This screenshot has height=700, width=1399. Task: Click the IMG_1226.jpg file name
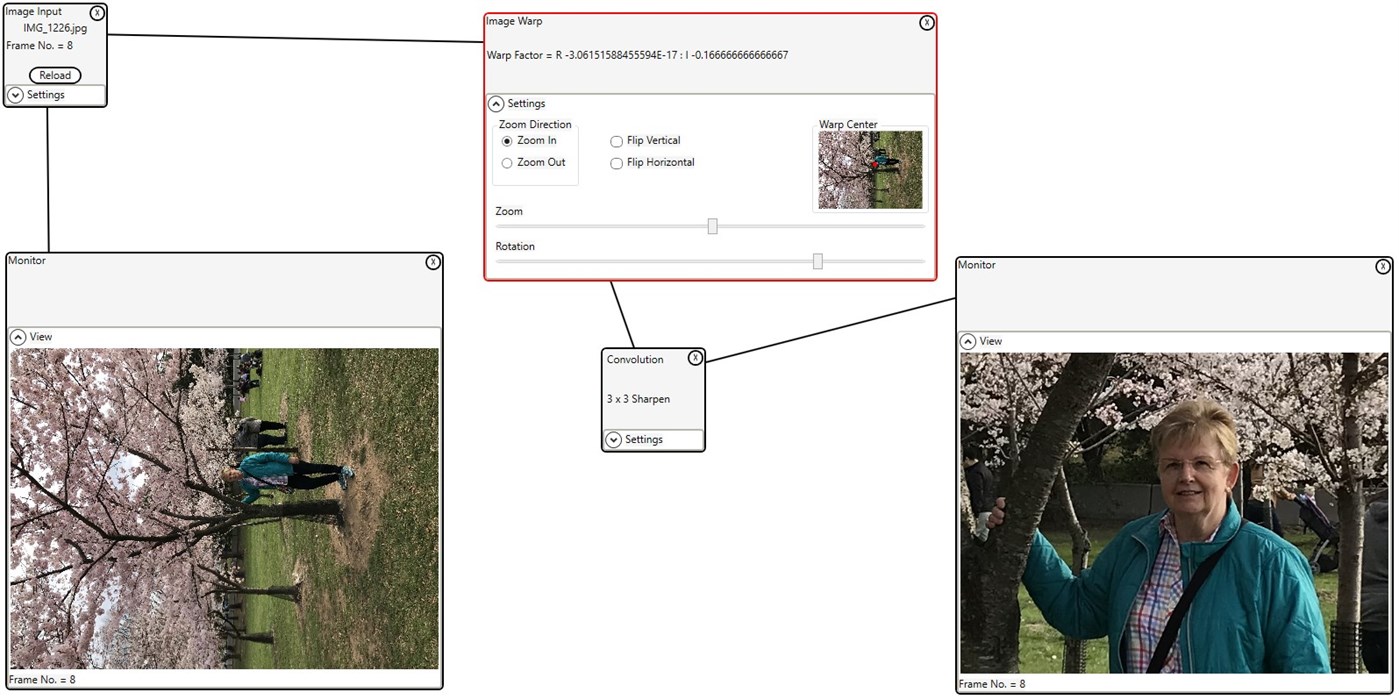tap(55, 28)
